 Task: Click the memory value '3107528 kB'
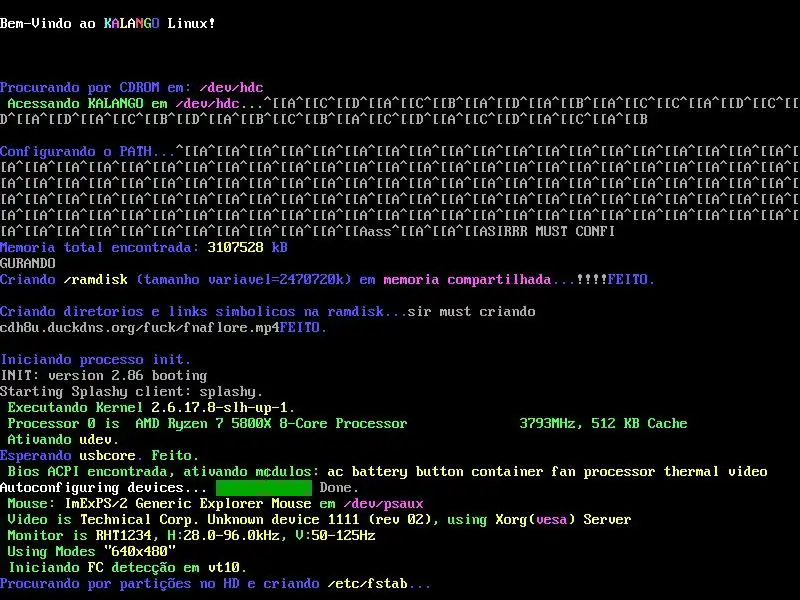pyautogui.click(x=247, y=247)
